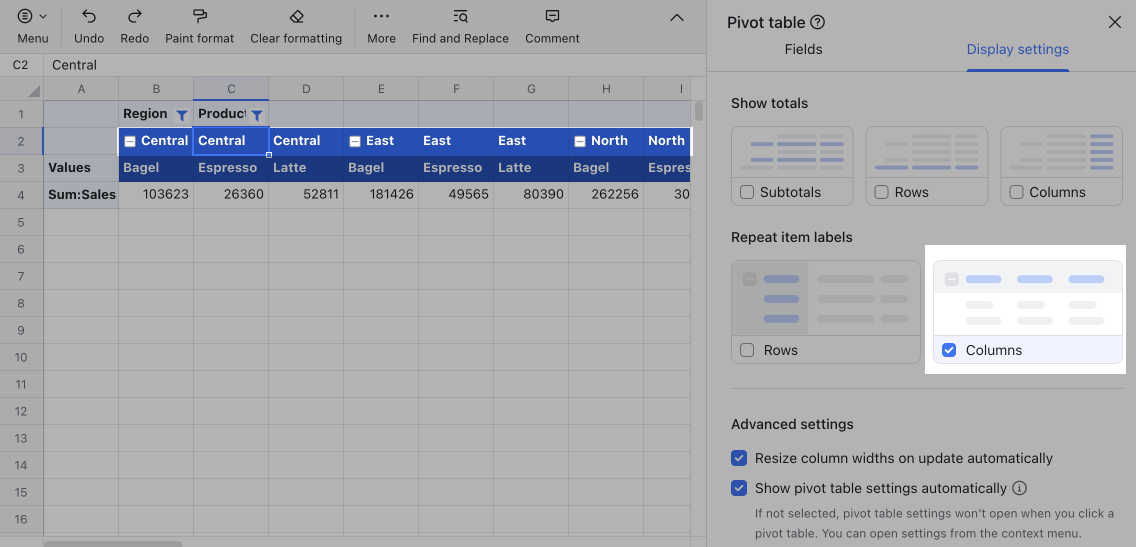The height and width of the screenshot is (547, 1136).
Task: Click the Clear formatting eraser icon
Action: point(296,17)
